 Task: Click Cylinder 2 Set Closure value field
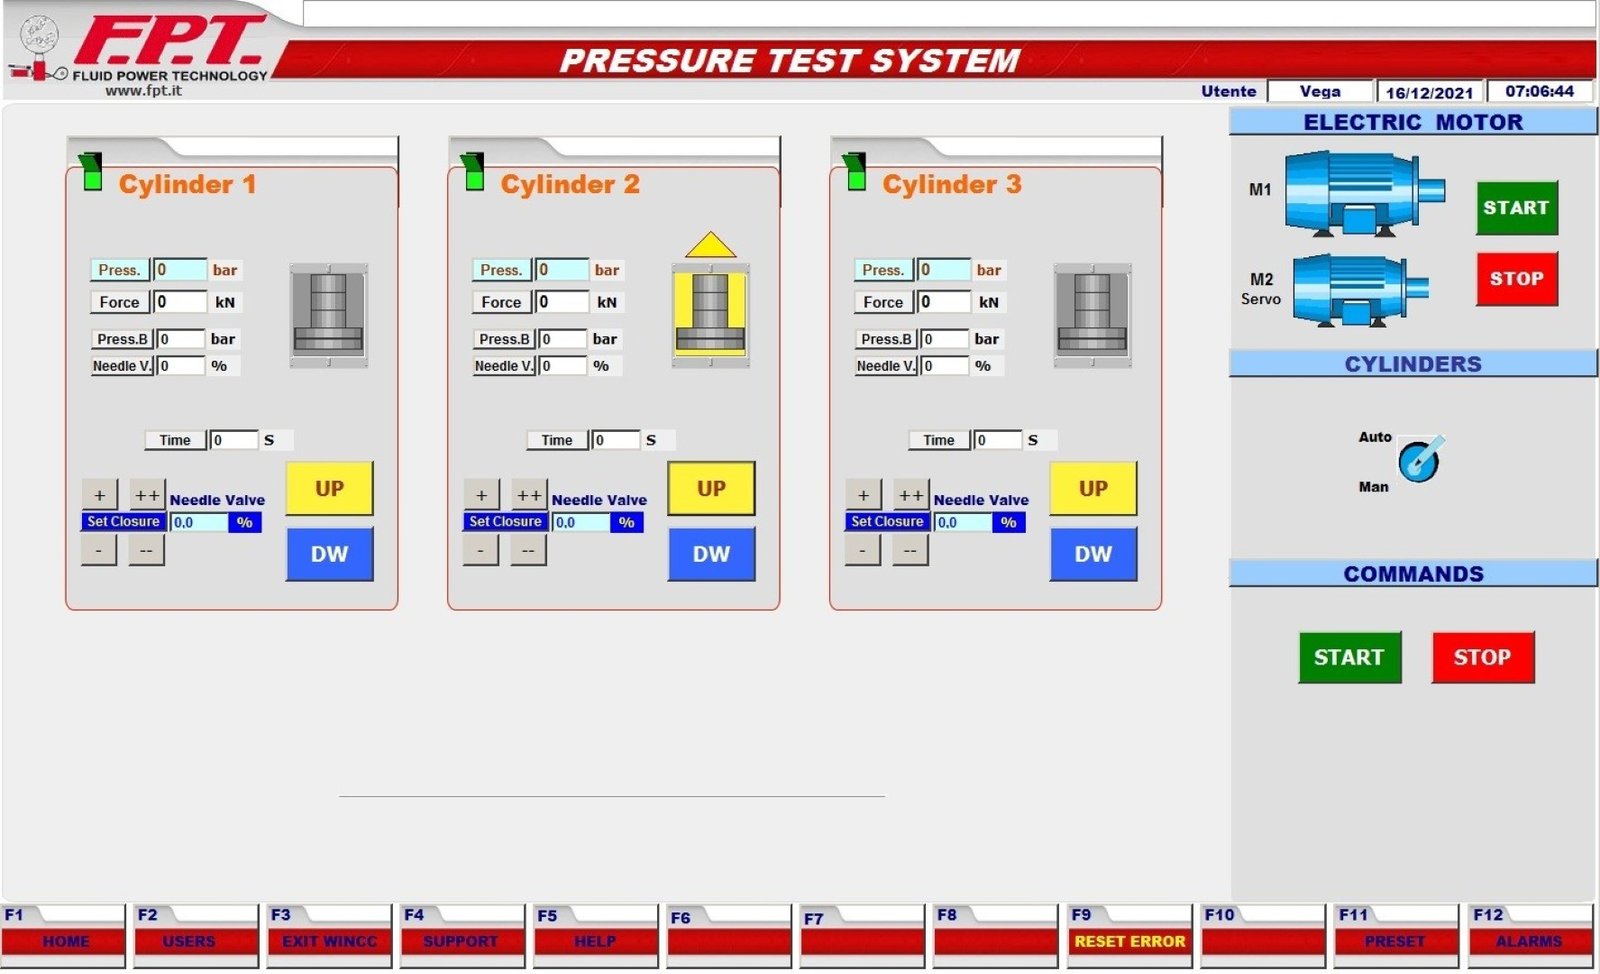(x=581, y=522)
